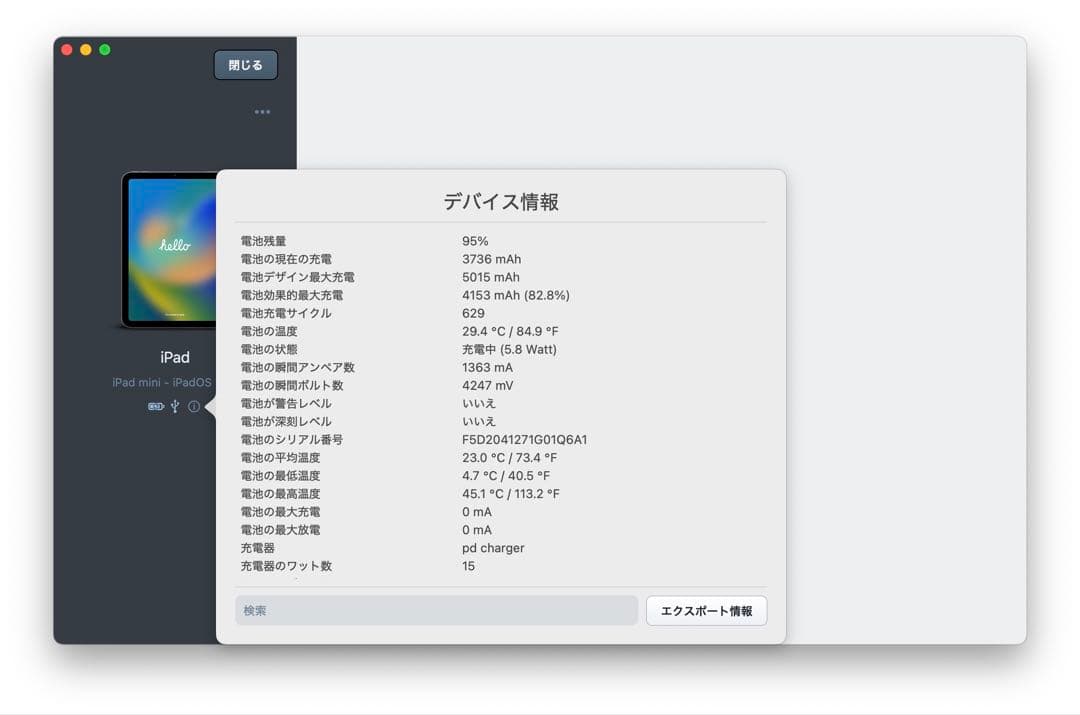Click the iPad device name text
1080x715 pixels.
coord(173,357)
